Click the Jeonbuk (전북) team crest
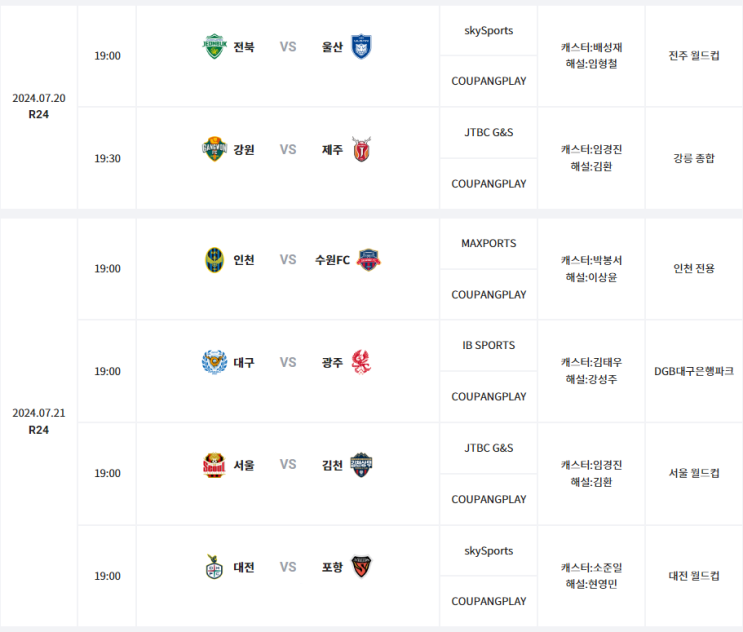The width and height of the screenshot is (743, 632). point(213,47)
